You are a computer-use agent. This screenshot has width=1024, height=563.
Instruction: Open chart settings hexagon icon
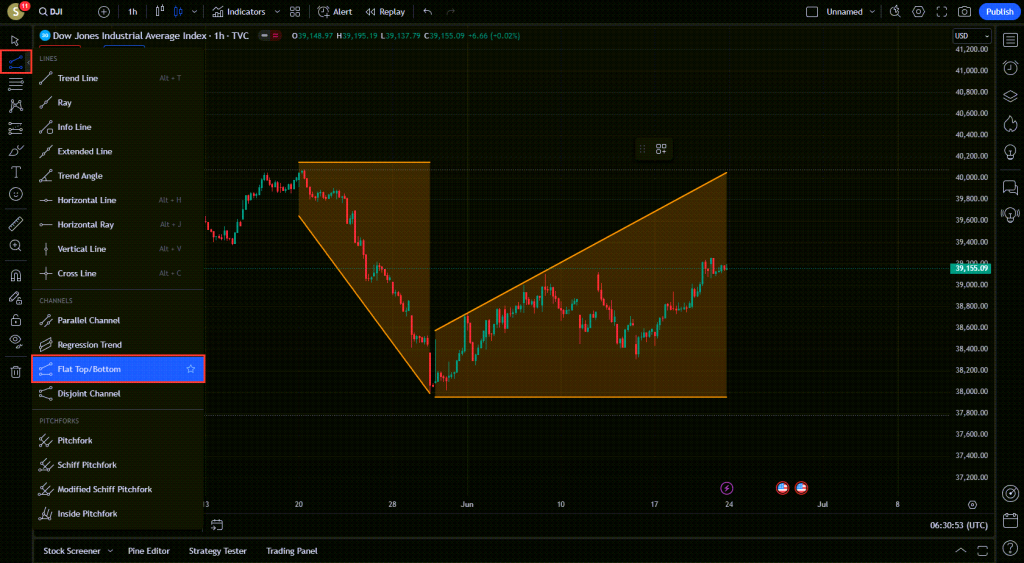(919, 12)
